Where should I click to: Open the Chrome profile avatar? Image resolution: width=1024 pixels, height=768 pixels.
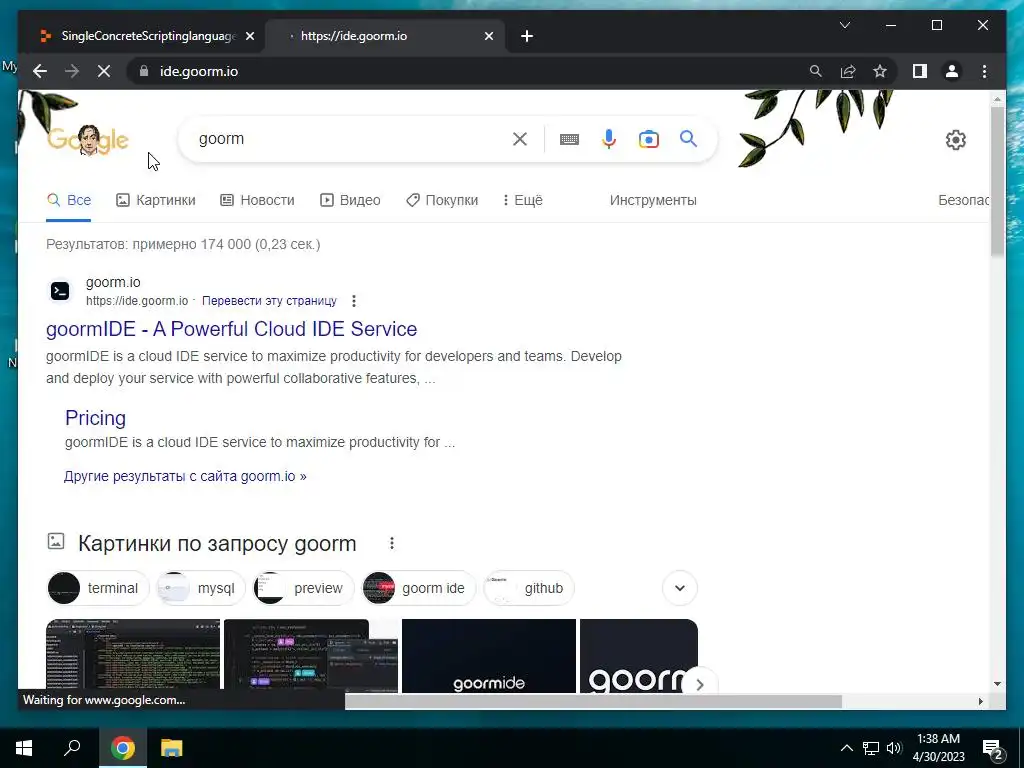(x=952, y=71)
